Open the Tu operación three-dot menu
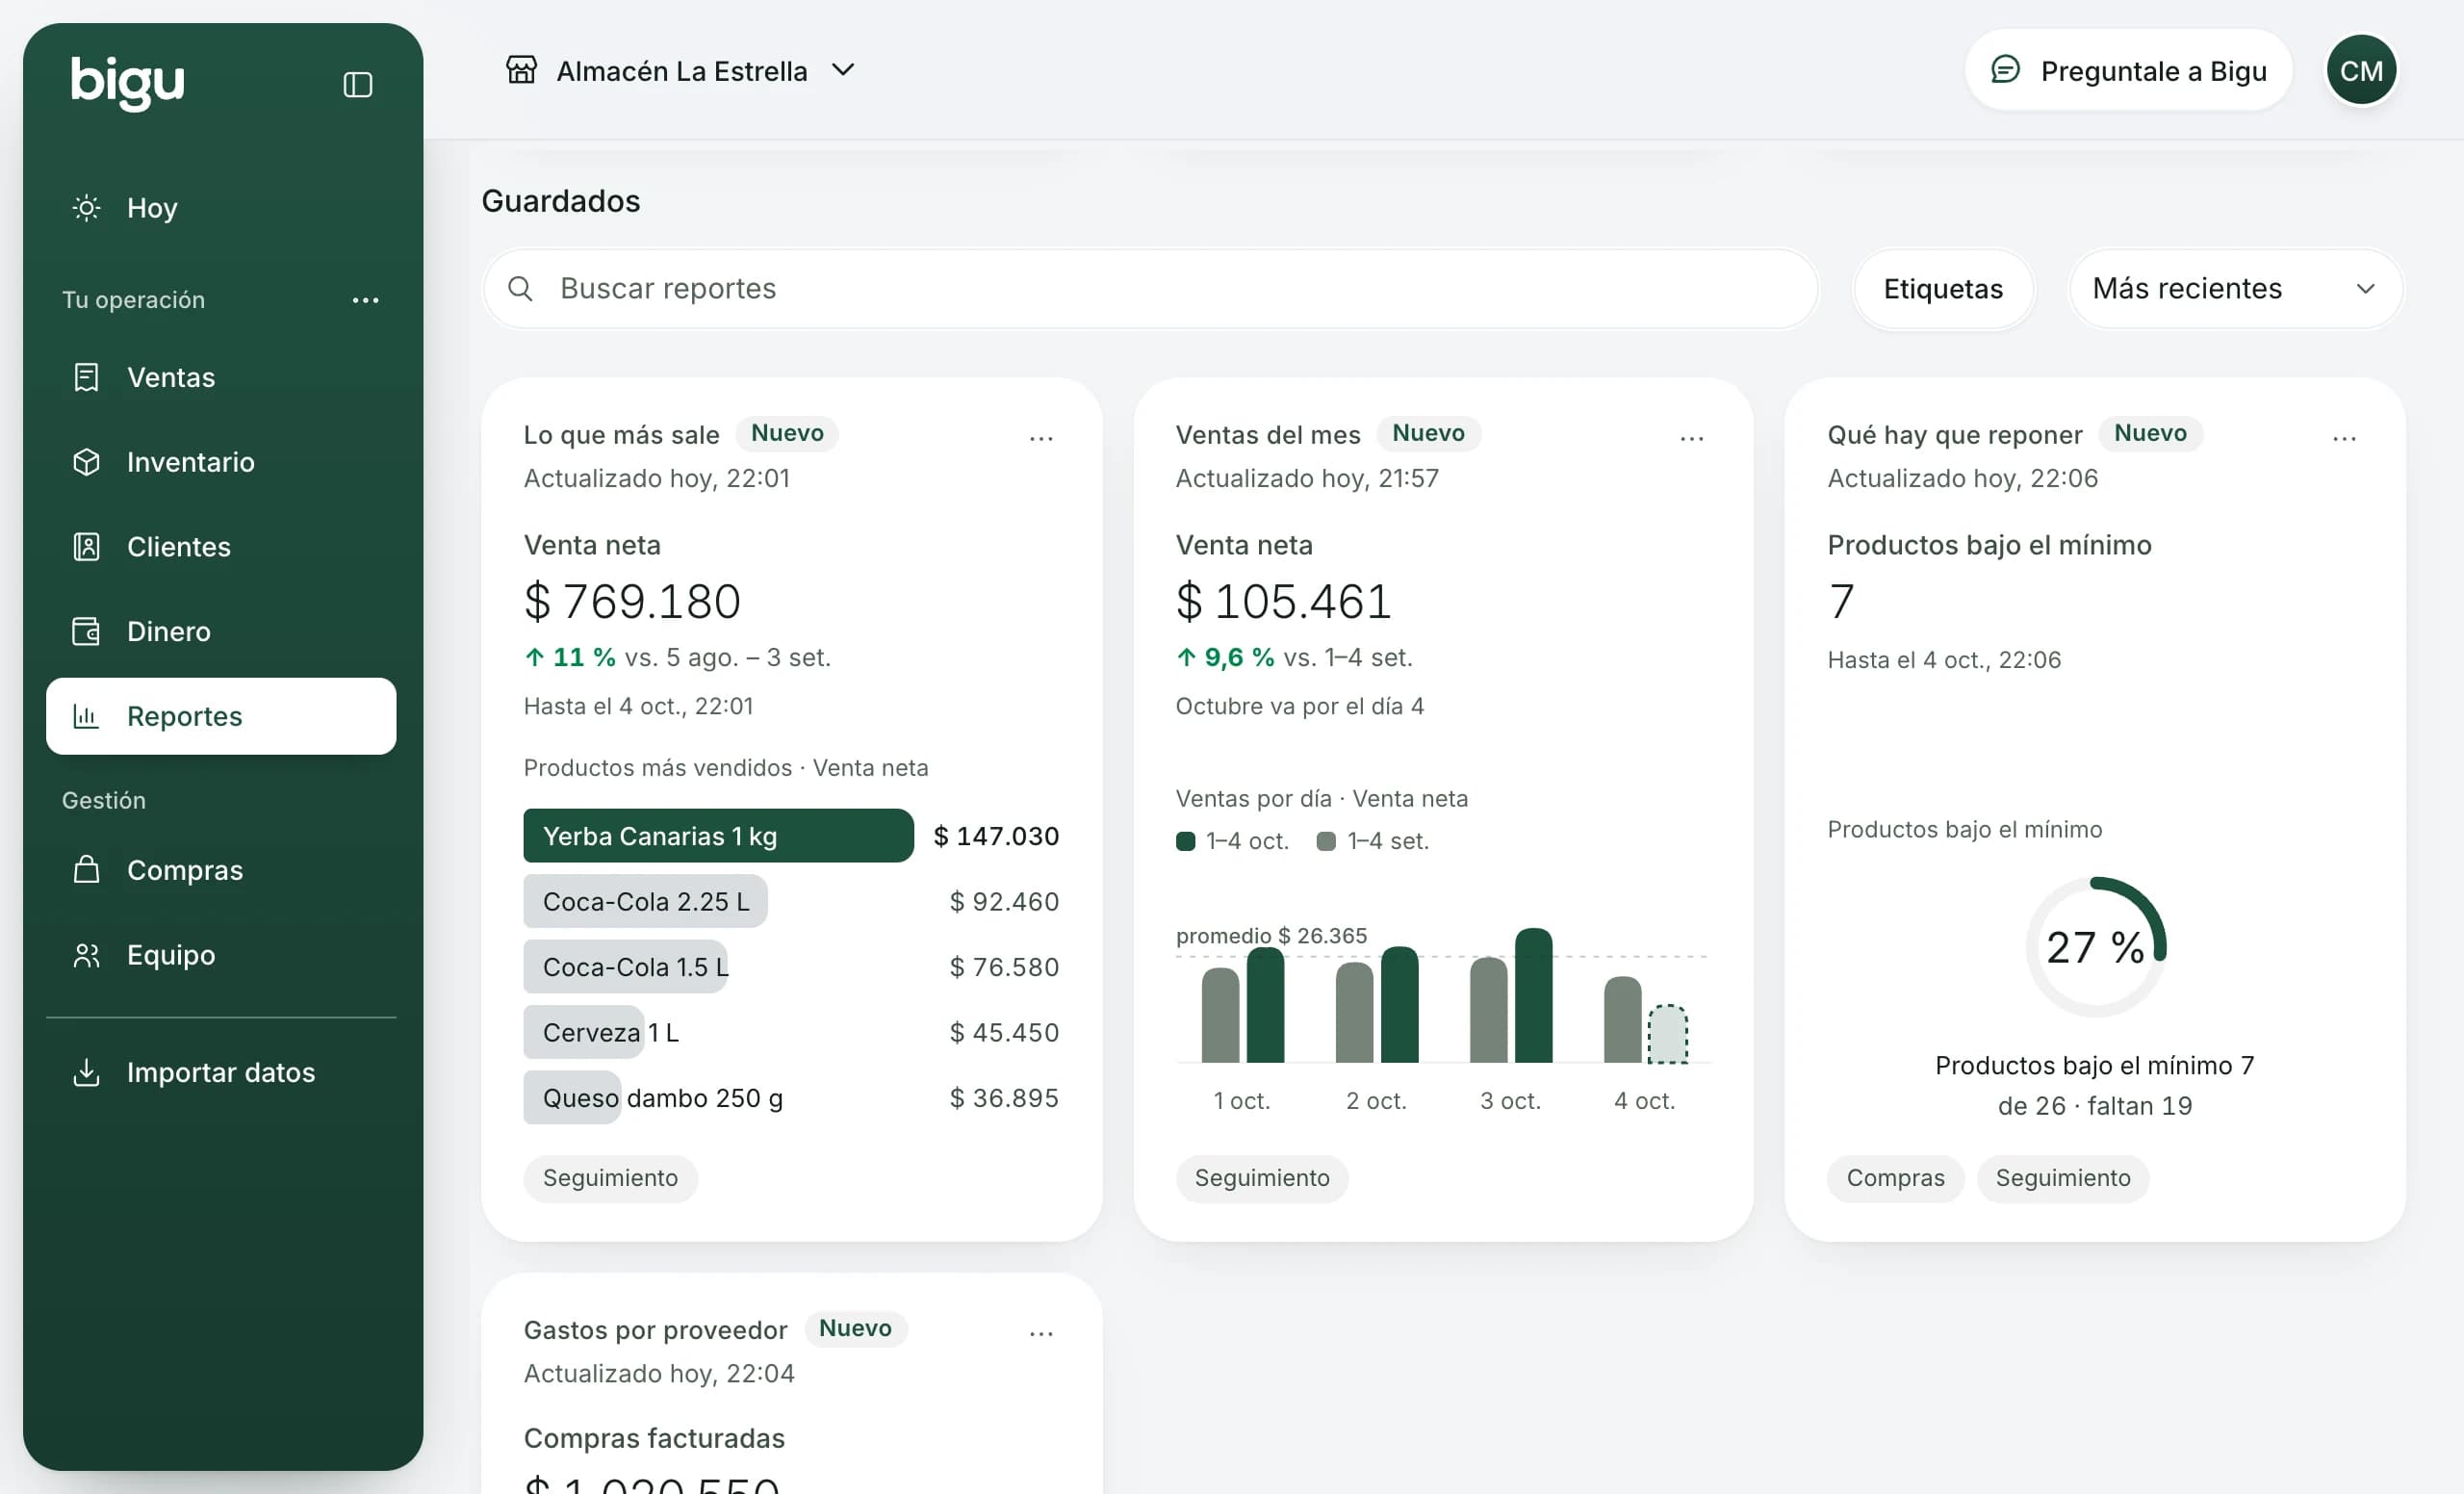 [x=365, y=300]
